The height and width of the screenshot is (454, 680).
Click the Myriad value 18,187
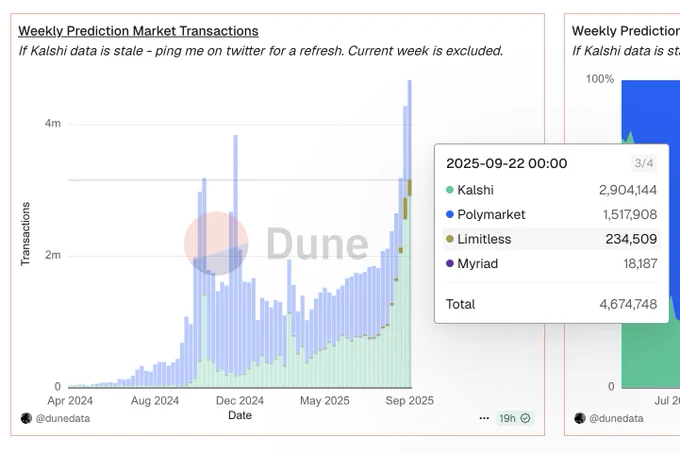click(x=640, y=263)
